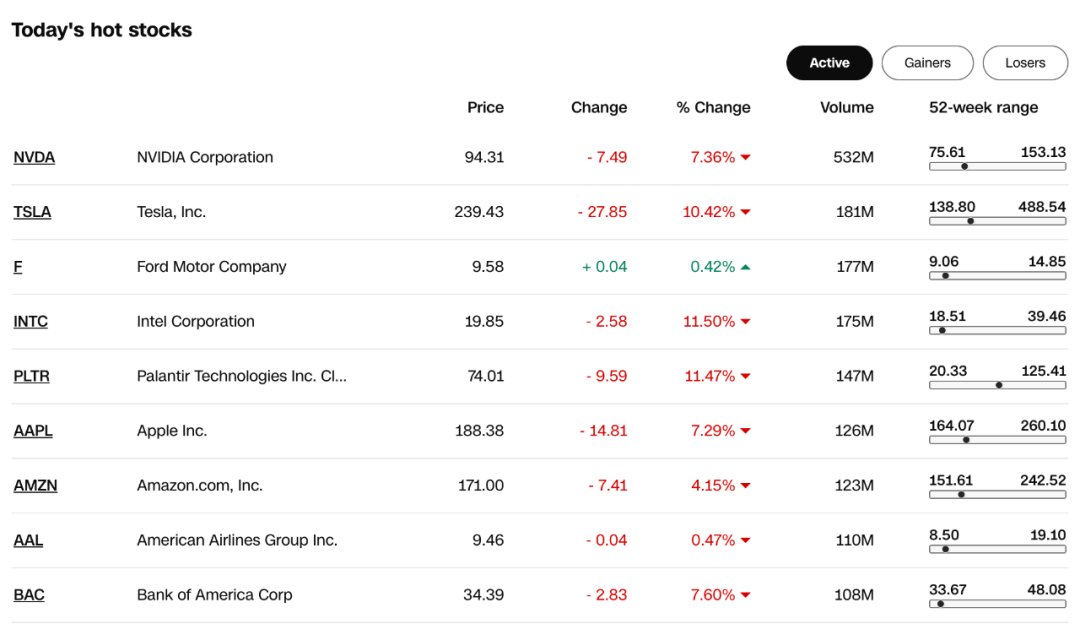Open the PLTR ticker link
This screenshot has height=624, width=1080.
click(32, 376)
